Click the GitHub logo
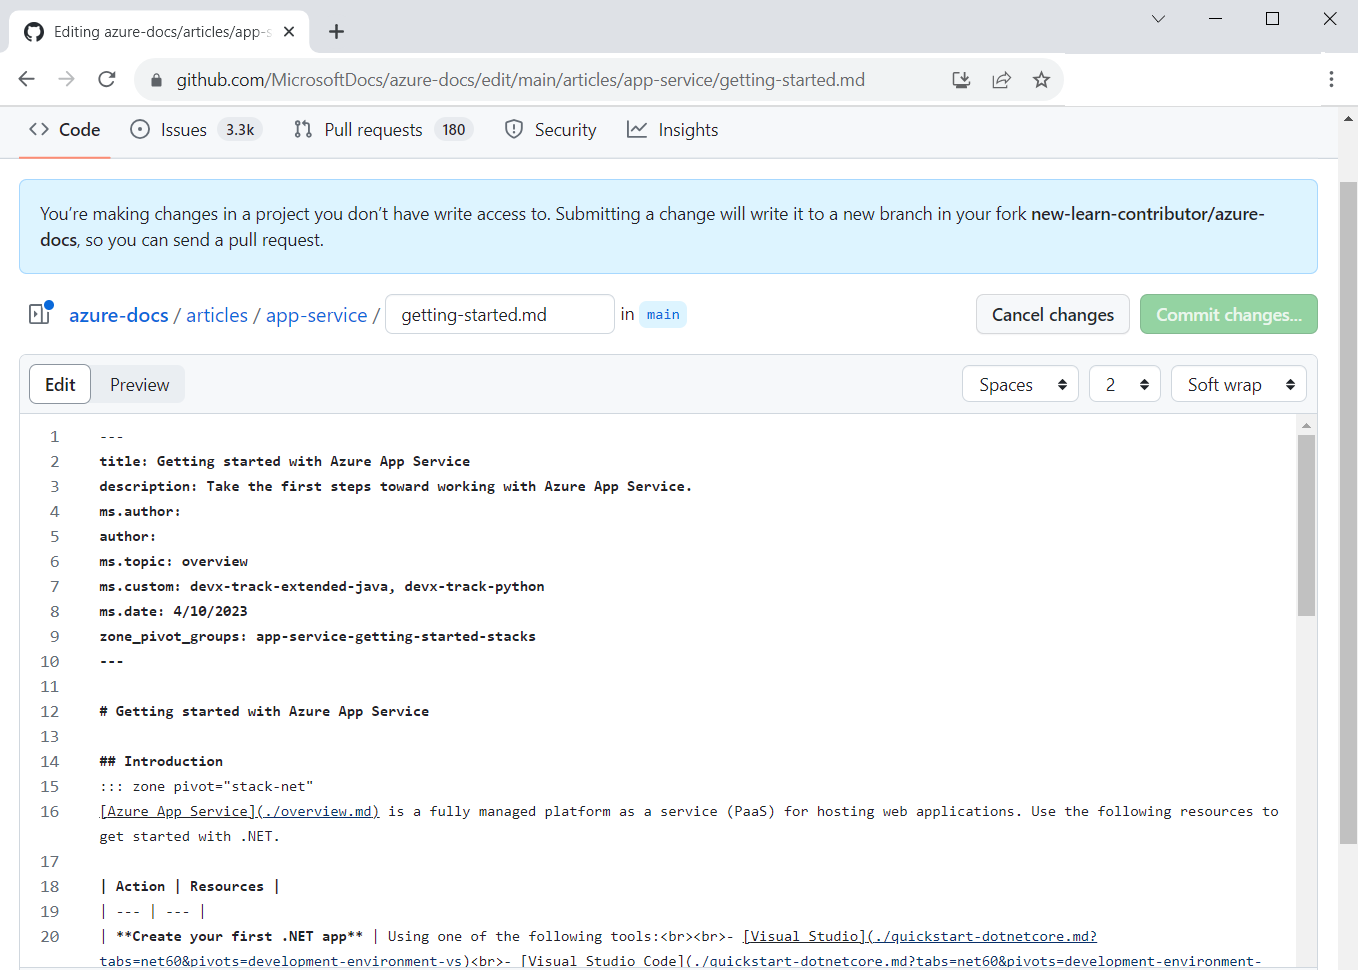The image size is (1358, 970). (33, 31)
